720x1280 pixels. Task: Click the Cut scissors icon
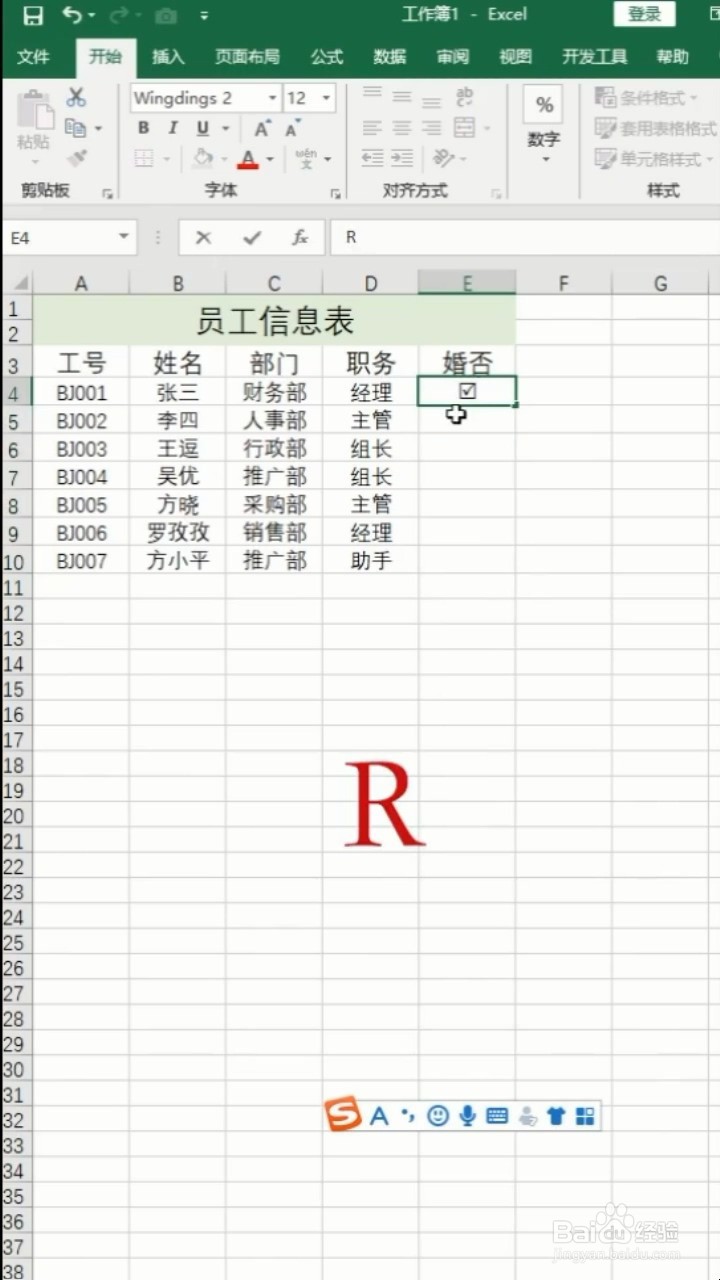(x=76, y=97)
